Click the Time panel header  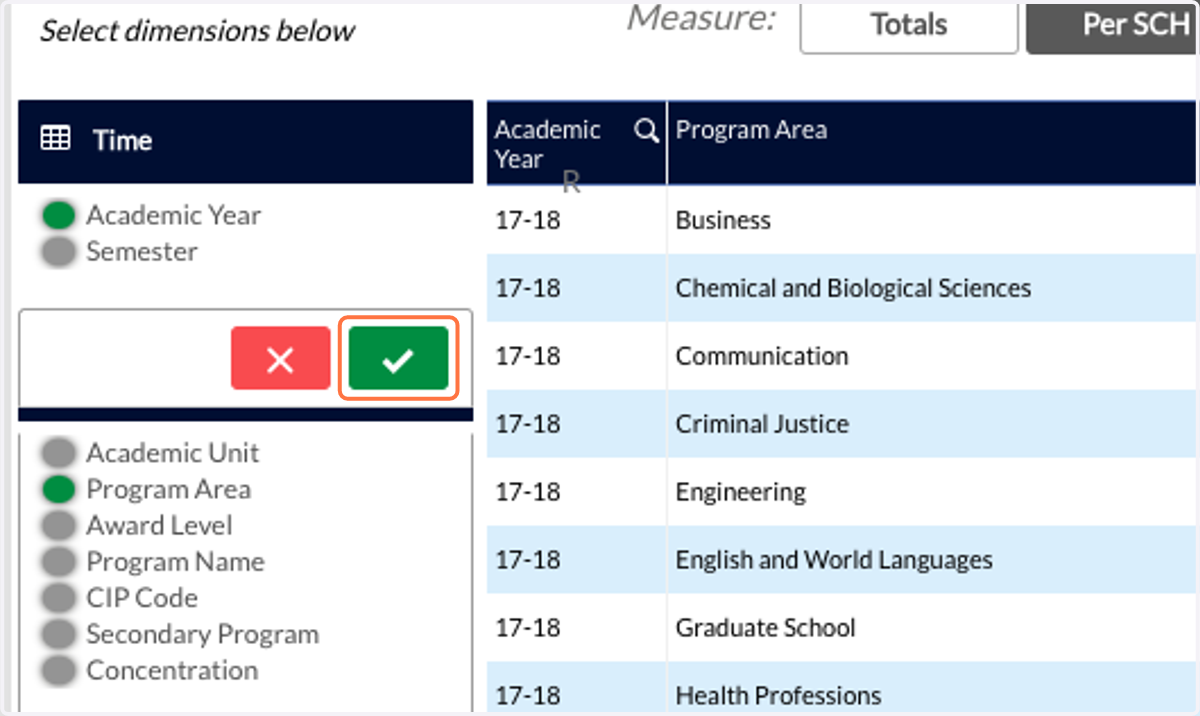click(246, 141)
